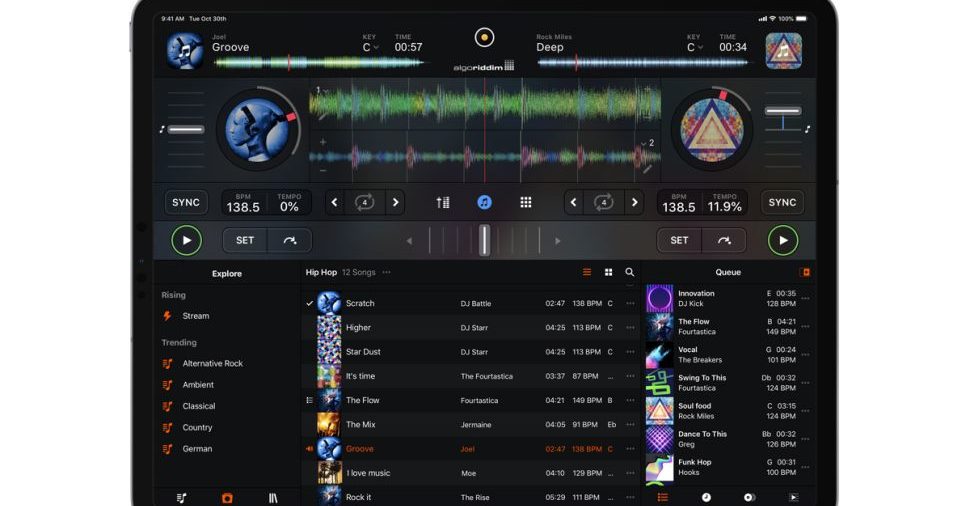Screen dimensions: 970x506
Task: Click left deck BPM 138.5 readout
Action: tap(243, 204)
